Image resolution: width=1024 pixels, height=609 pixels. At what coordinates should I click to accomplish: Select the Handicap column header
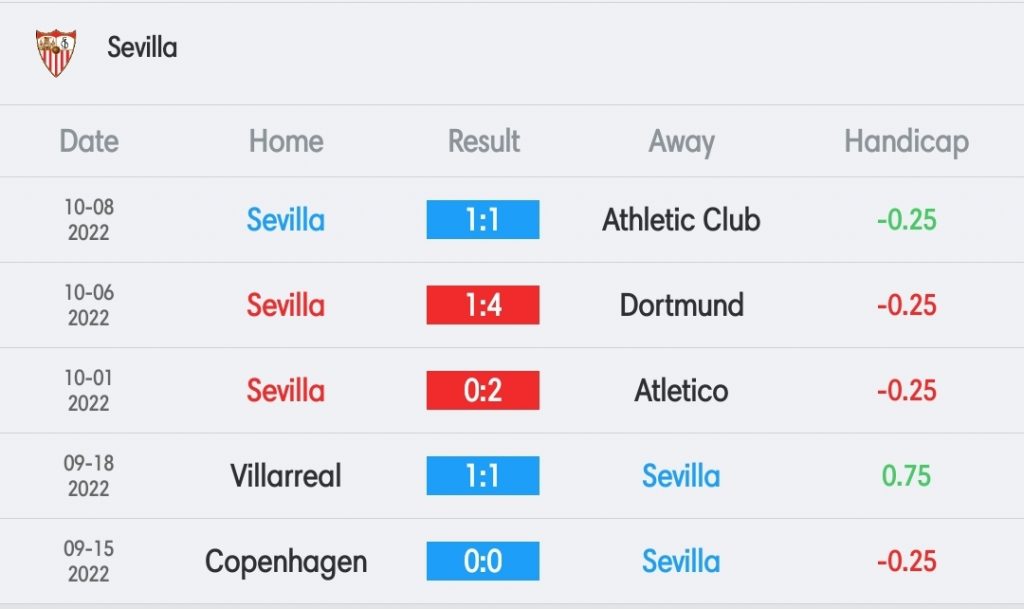pos(906,142)
